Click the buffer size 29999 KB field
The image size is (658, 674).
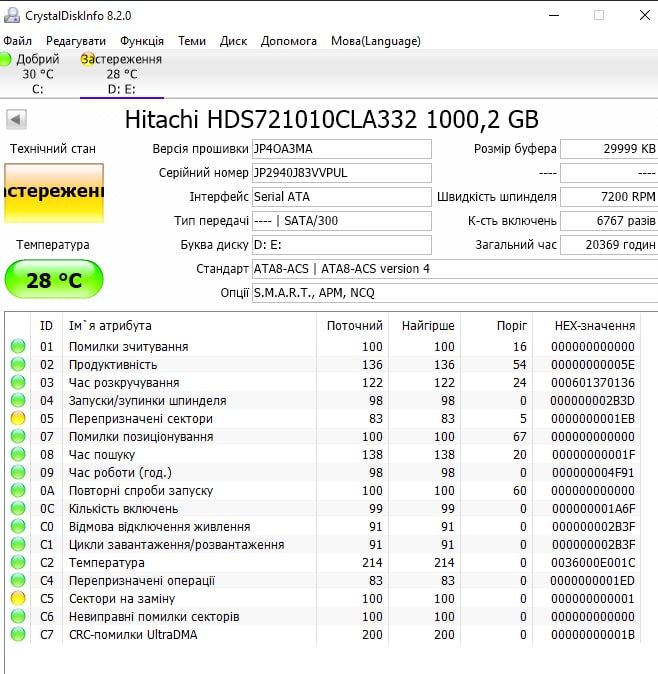(609, 149)
